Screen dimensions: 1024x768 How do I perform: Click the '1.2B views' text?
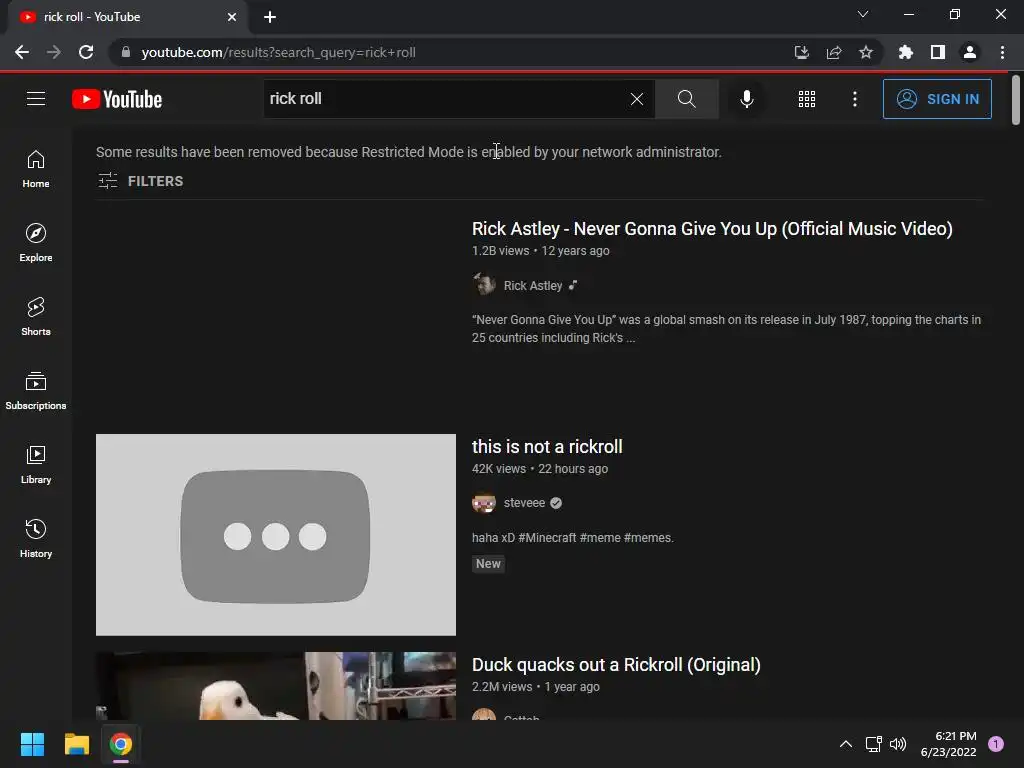[500, 251]
